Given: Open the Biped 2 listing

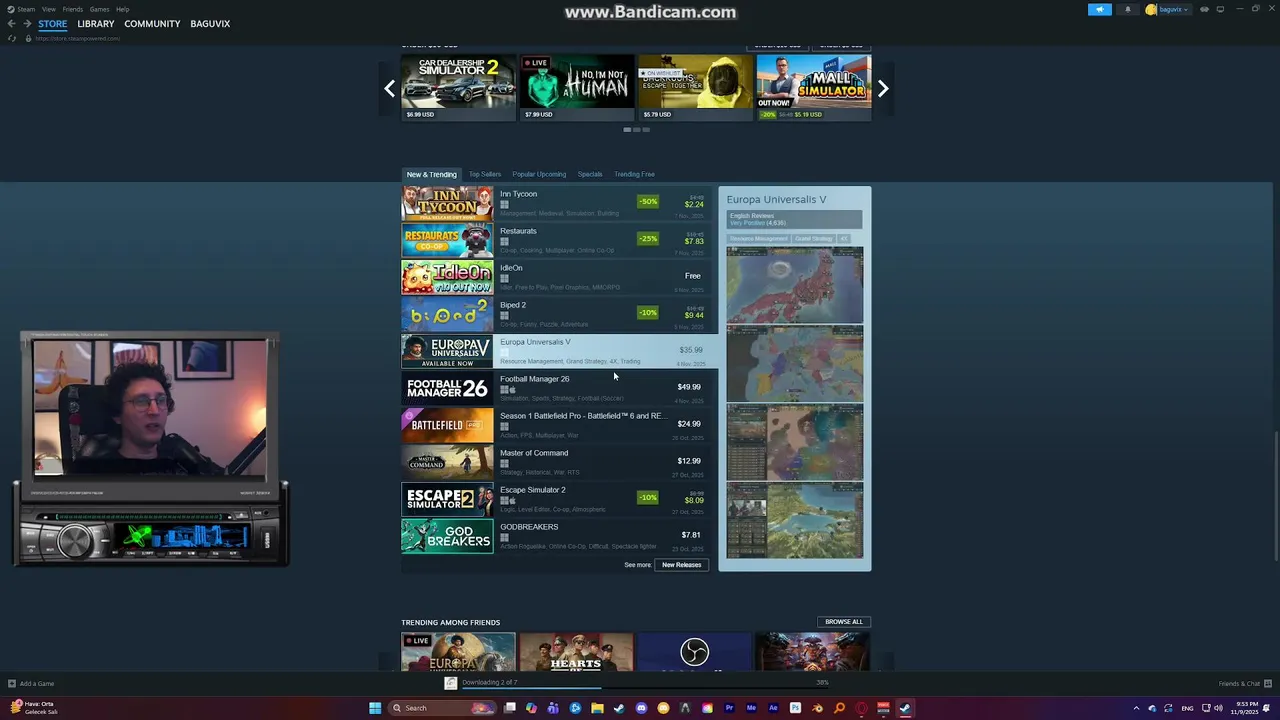Looking at the screenshot, I should [555, 314].
